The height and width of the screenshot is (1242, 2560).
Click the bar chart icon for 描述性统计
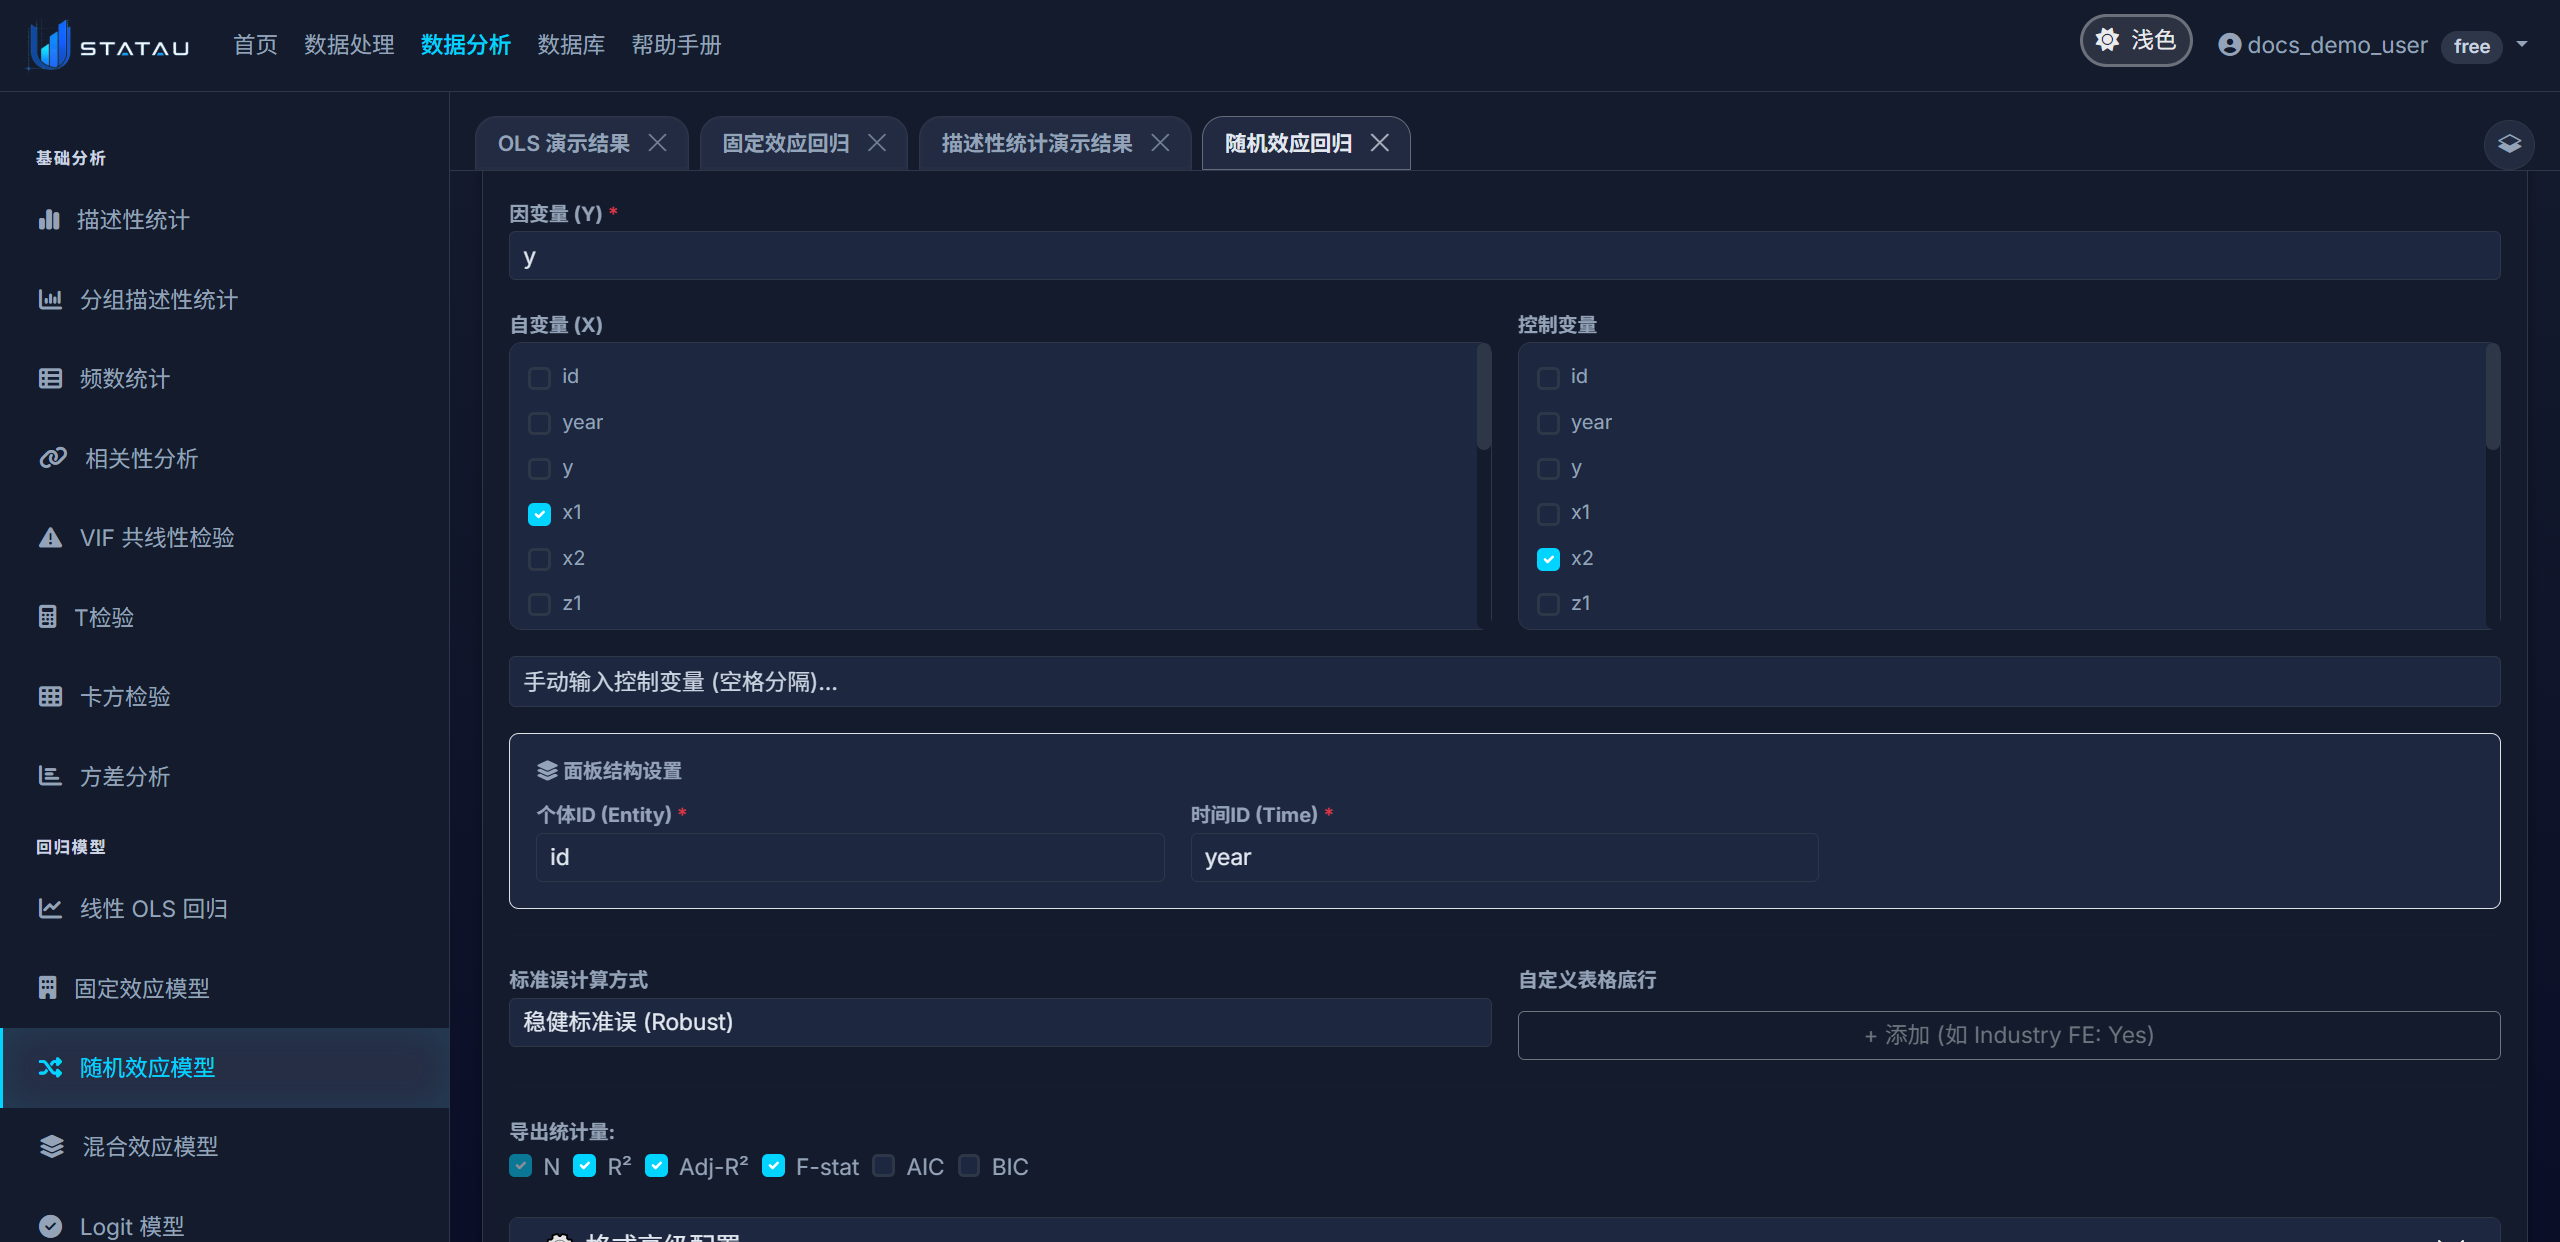49,220
